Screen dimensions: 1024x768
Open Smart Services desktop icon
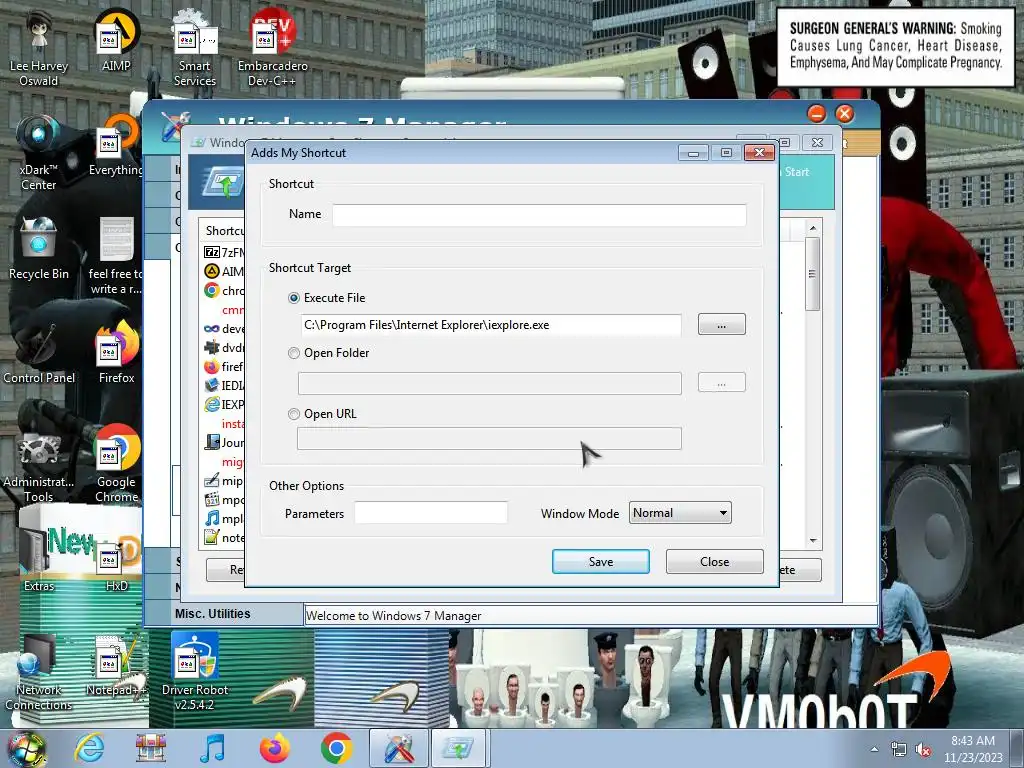pos(195,49)
